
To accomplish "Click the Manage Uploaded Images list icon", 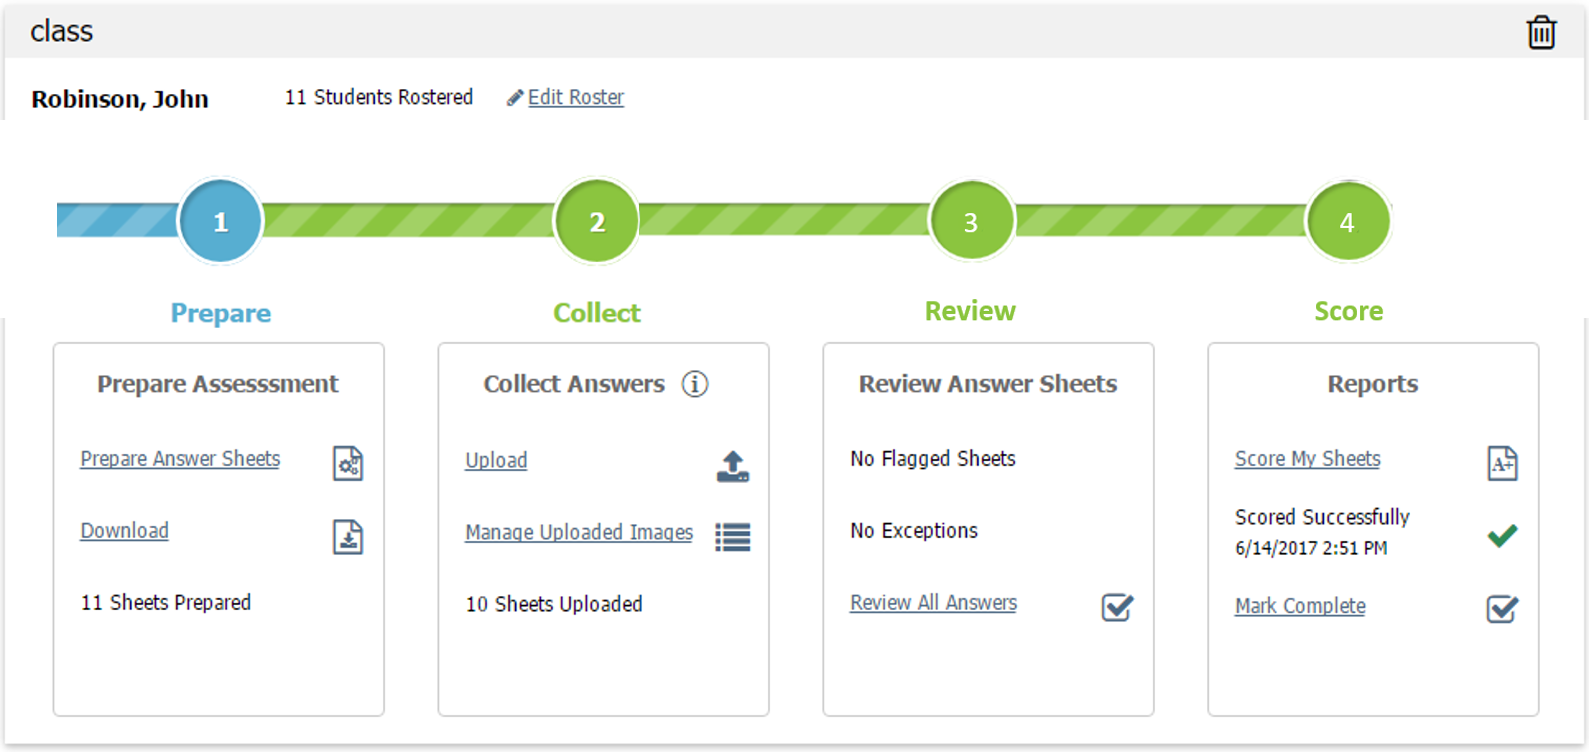I will point(733,537).
